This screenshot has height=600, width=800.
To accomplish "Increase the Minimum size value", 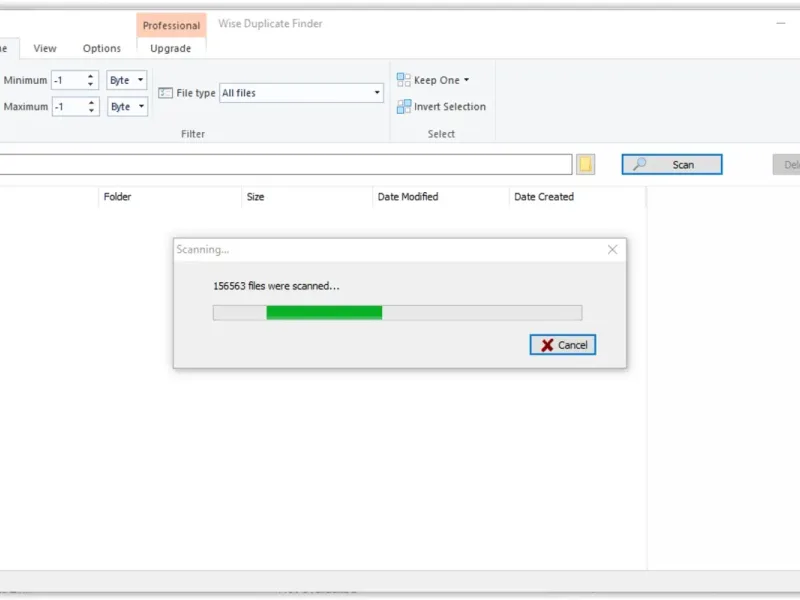I will click(x=91, y=76).
